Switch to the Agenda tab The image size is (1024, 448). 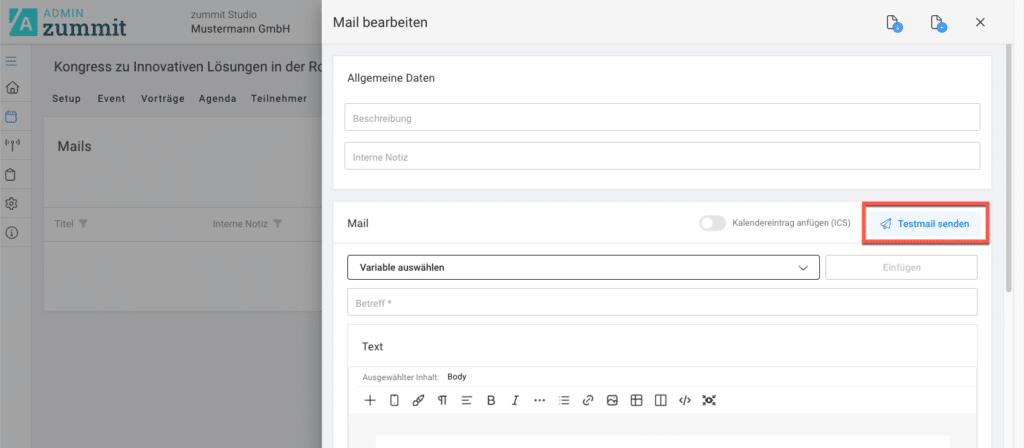(x=217, y=99)
